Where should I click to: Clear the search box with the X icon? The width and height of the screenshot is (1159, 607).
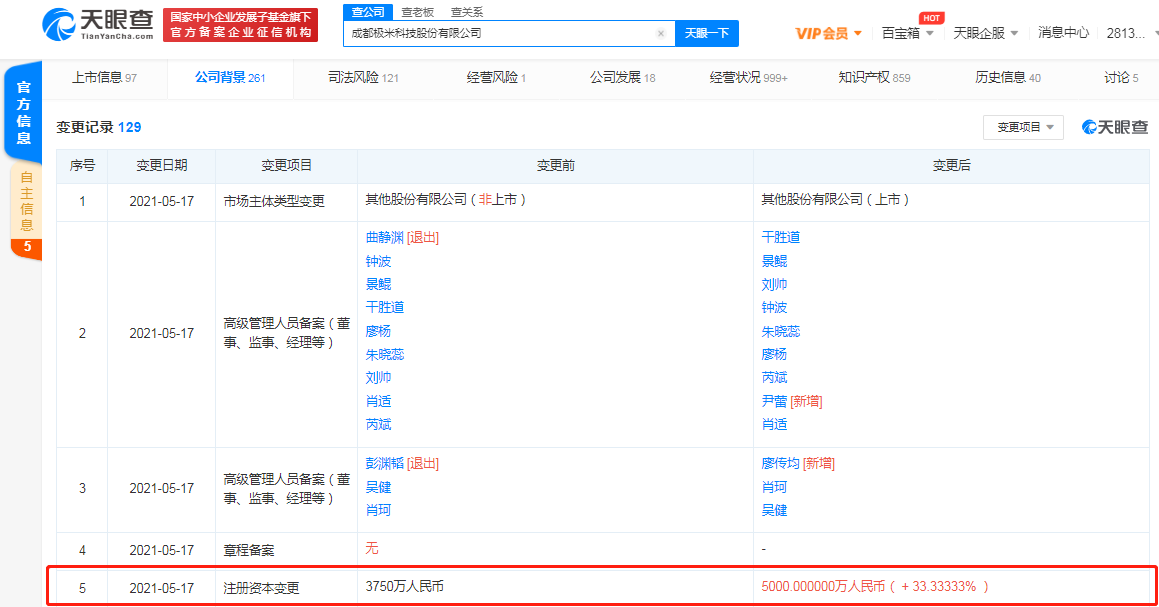coord(660,33)
